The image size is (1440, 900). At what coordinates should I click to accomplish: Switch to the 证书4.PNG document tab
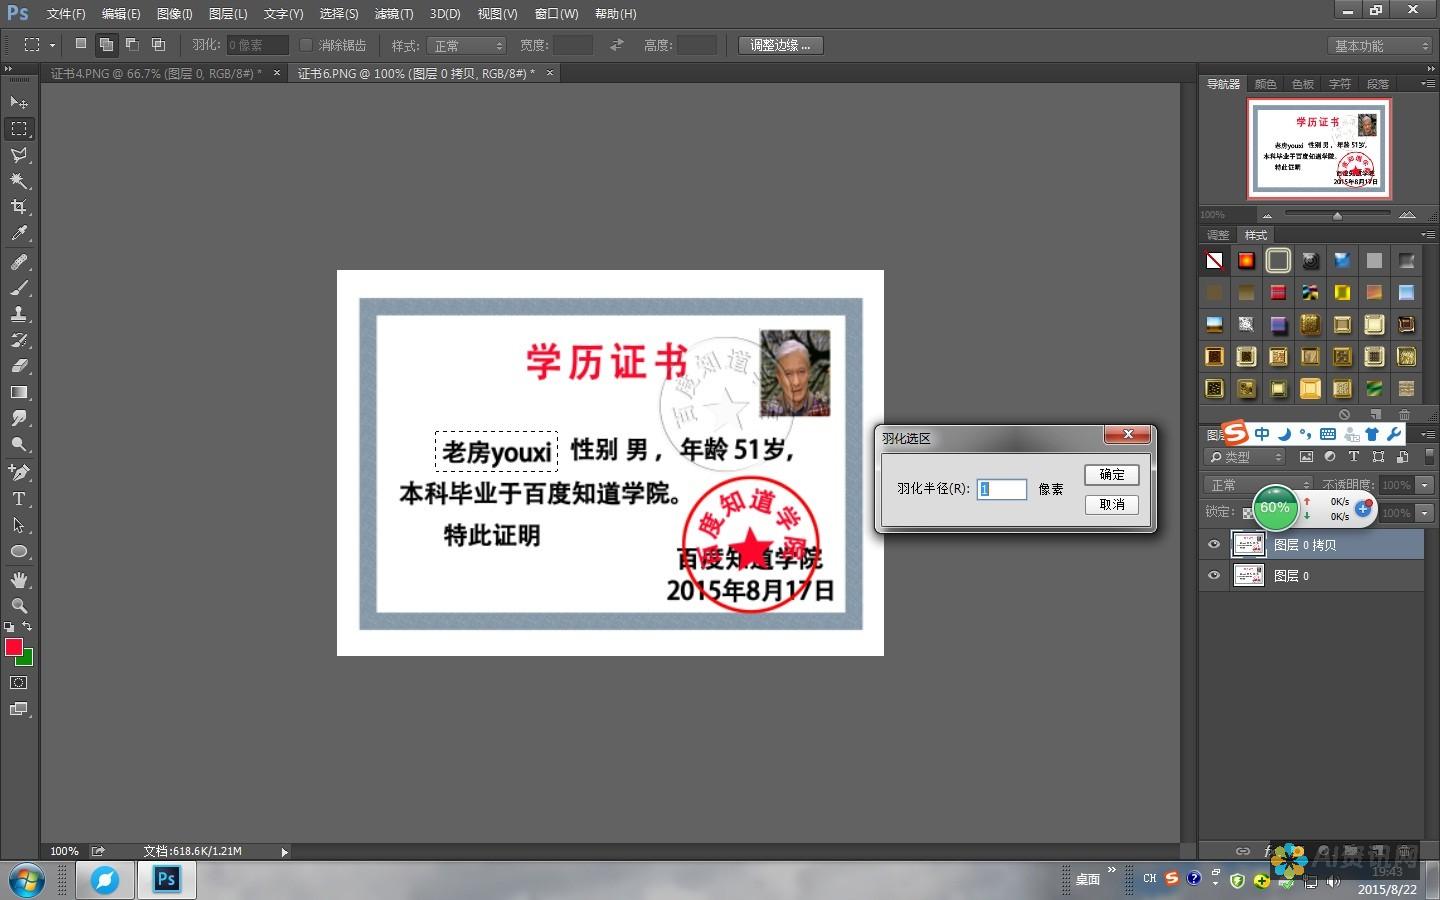point(156,73)
